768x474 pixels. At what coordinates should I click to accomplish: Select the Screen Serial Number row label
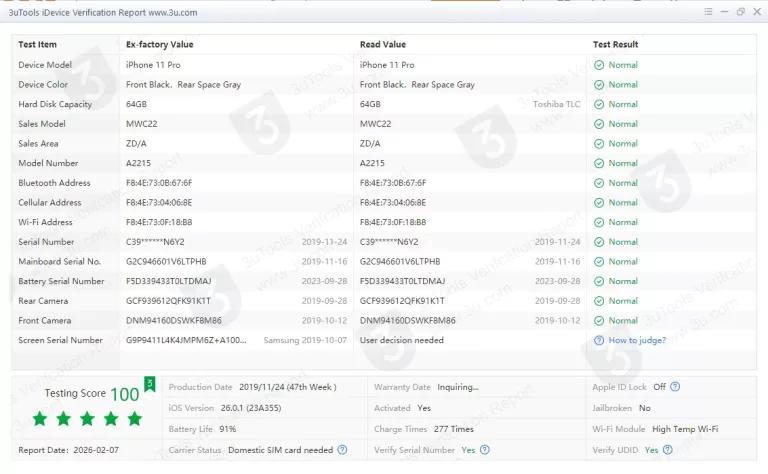60,340
